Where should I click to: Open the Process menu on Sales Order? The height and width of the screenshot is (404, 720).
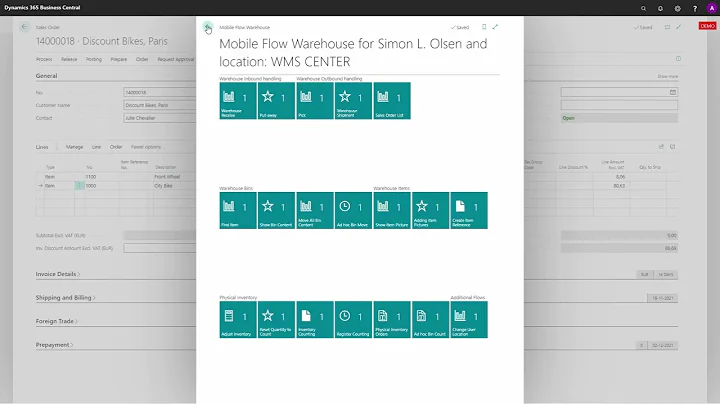tap(44, 59)
